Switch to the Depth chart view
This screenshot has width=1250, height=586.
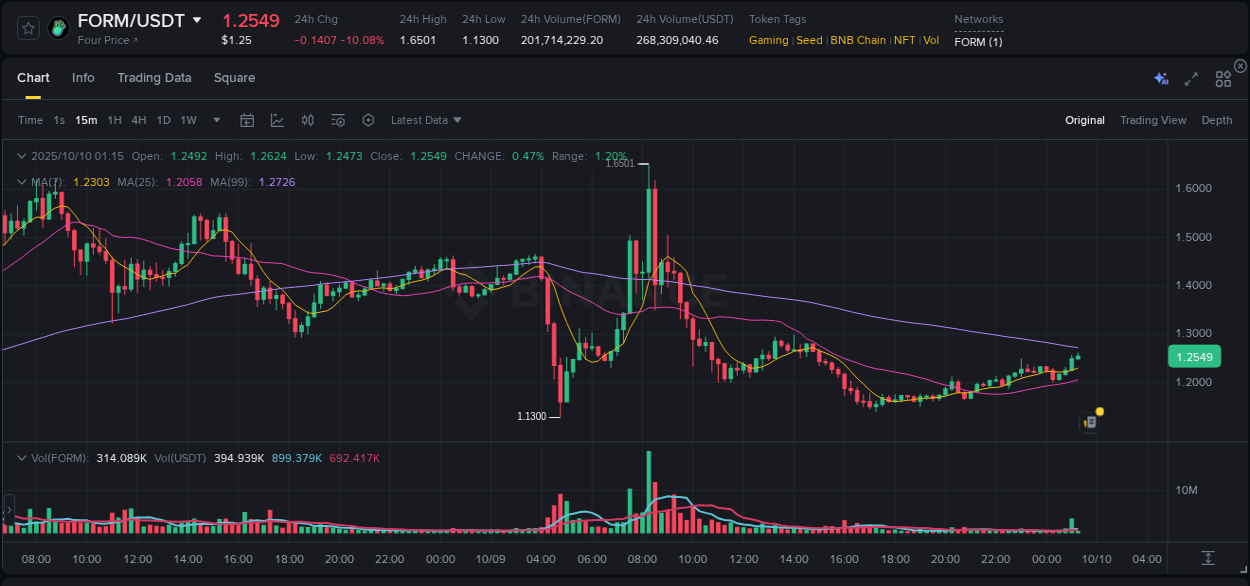[x=1217, y=120]
